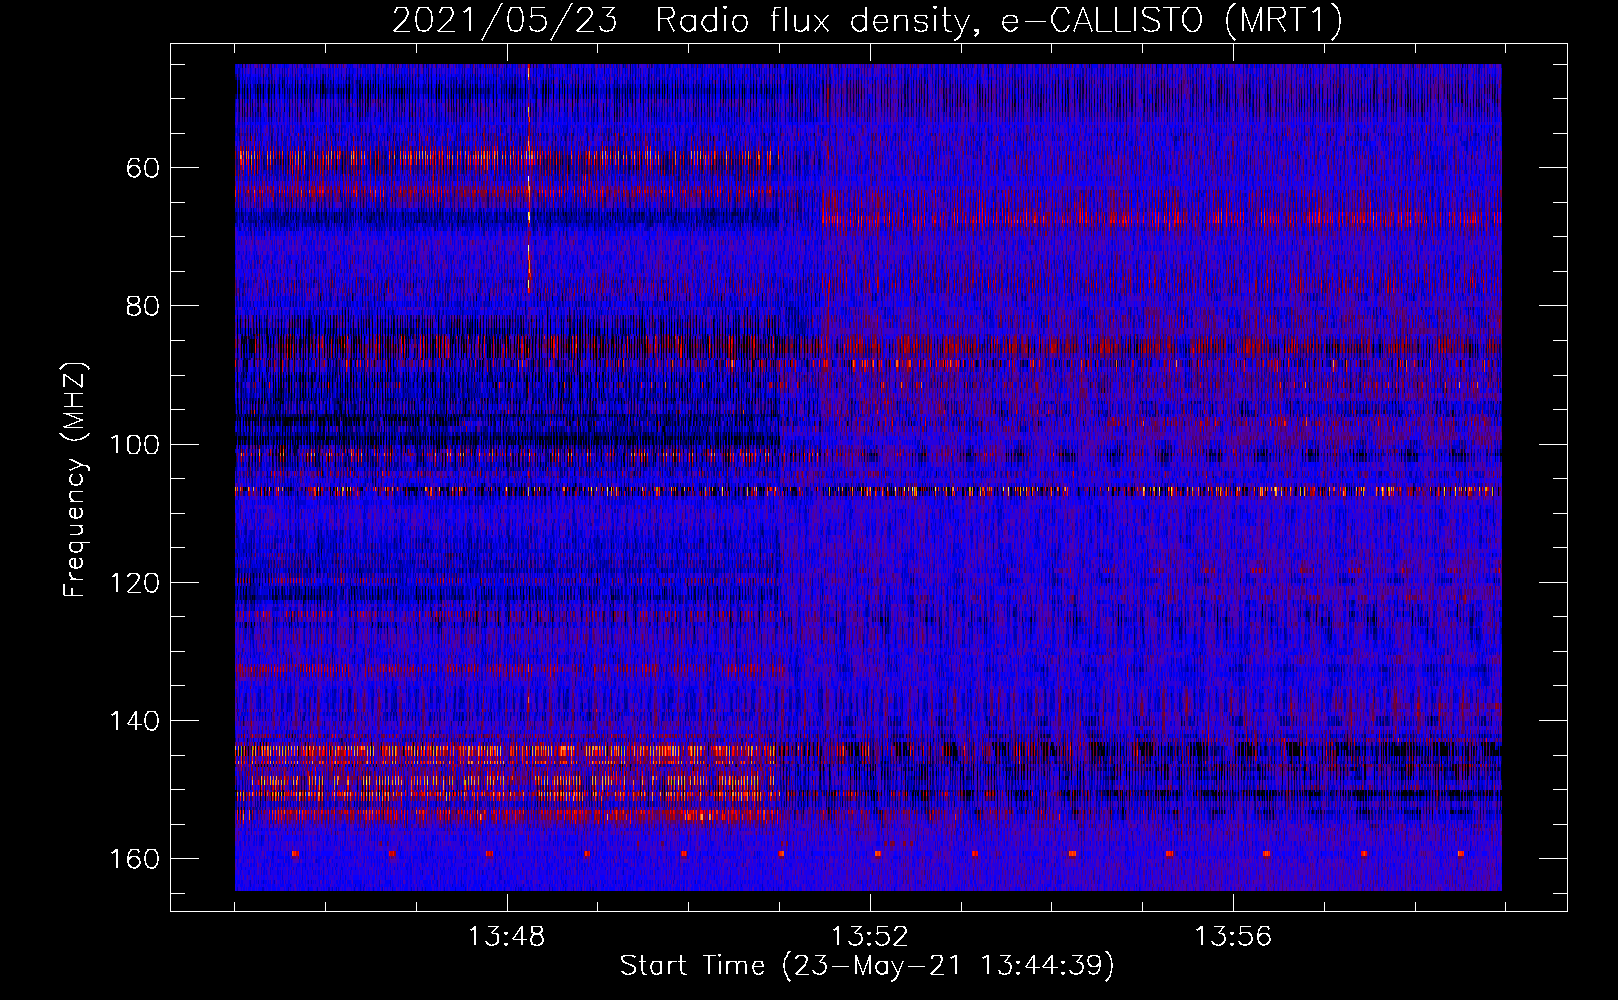Viewport: 1618px width, 1000px height.
Task: Click the 160 frequency tick label
Action: (x=134, y=859)
